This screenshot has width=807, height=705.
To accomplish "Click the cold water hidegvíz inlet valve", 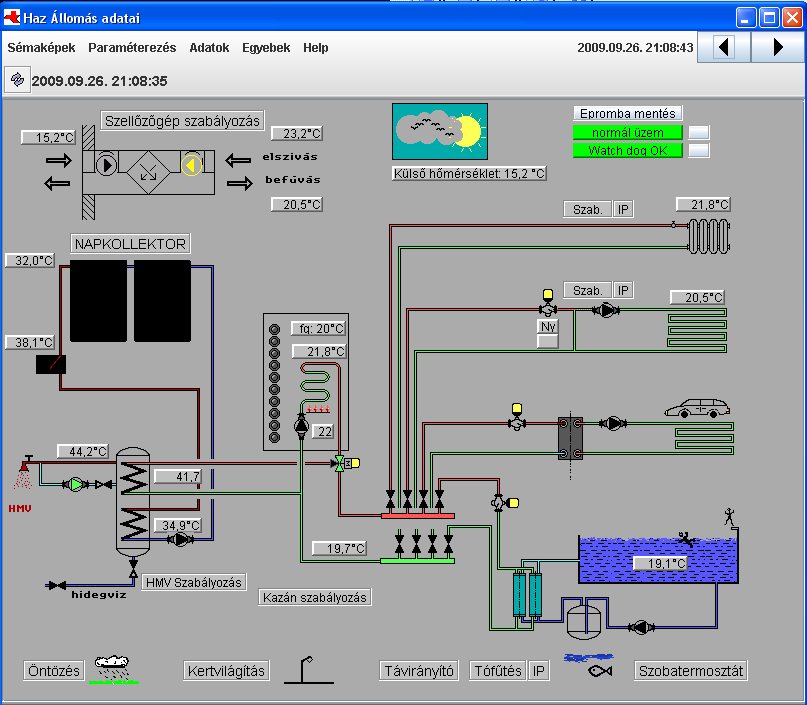I will 56,585.
